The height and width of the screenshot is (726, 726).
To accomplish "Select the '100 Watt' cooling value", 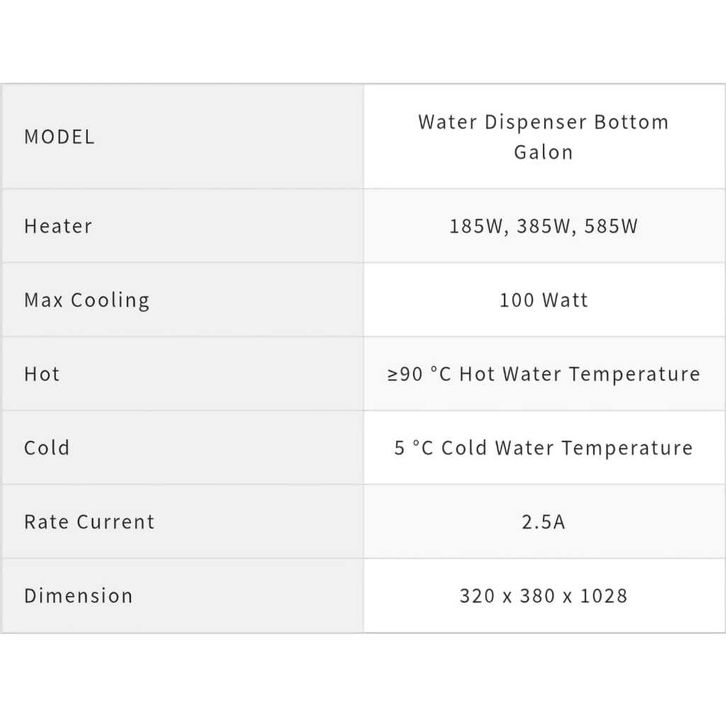I will click(x=543, y=300).
